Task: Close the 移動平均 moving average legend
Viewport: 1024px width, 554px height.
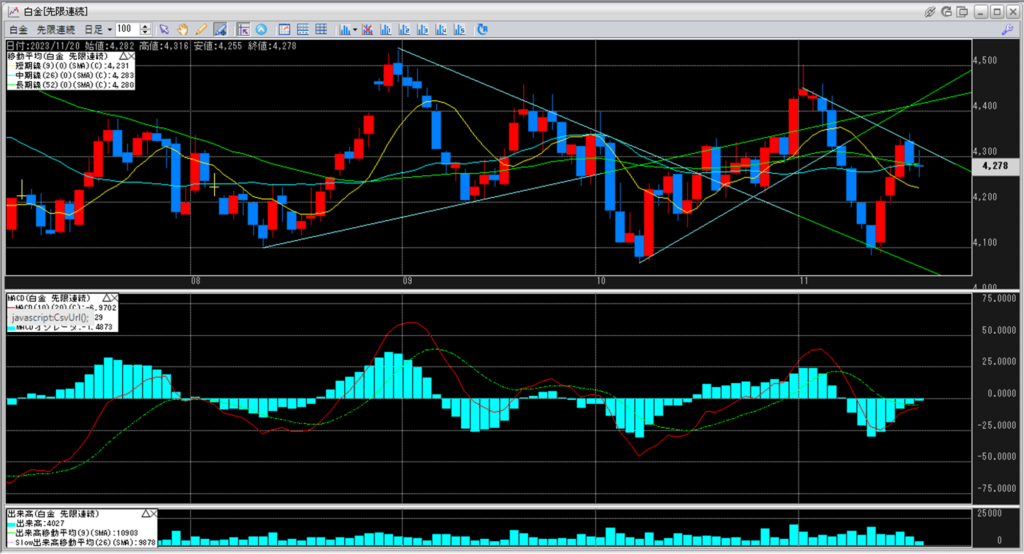Action: pyautogui.click(x=131, y=57)
